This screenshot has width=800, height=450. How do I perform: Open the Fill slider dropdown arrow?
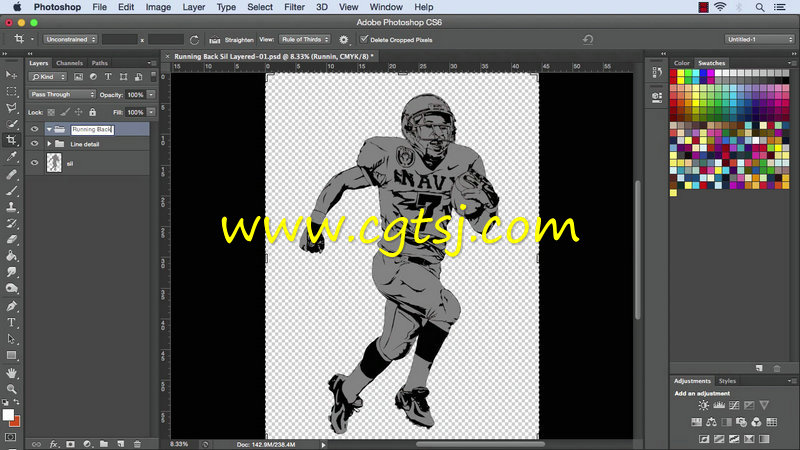151,112
